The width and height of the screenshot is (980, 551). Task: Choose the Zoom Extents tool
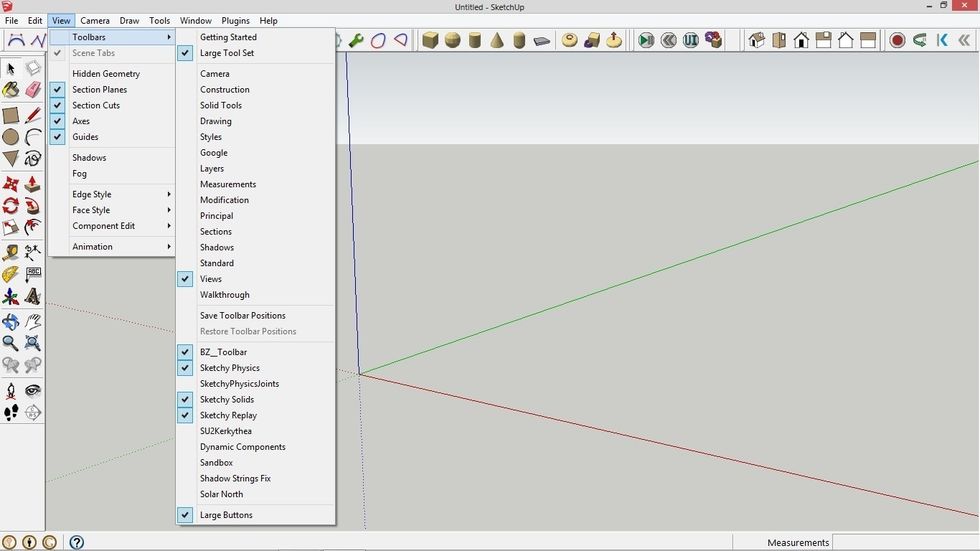[x=32, y=343]
